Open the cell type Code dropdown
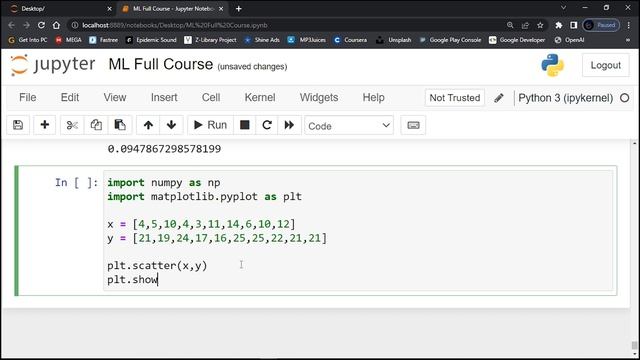Screen dimensions: 640x360 pos(349,126)
